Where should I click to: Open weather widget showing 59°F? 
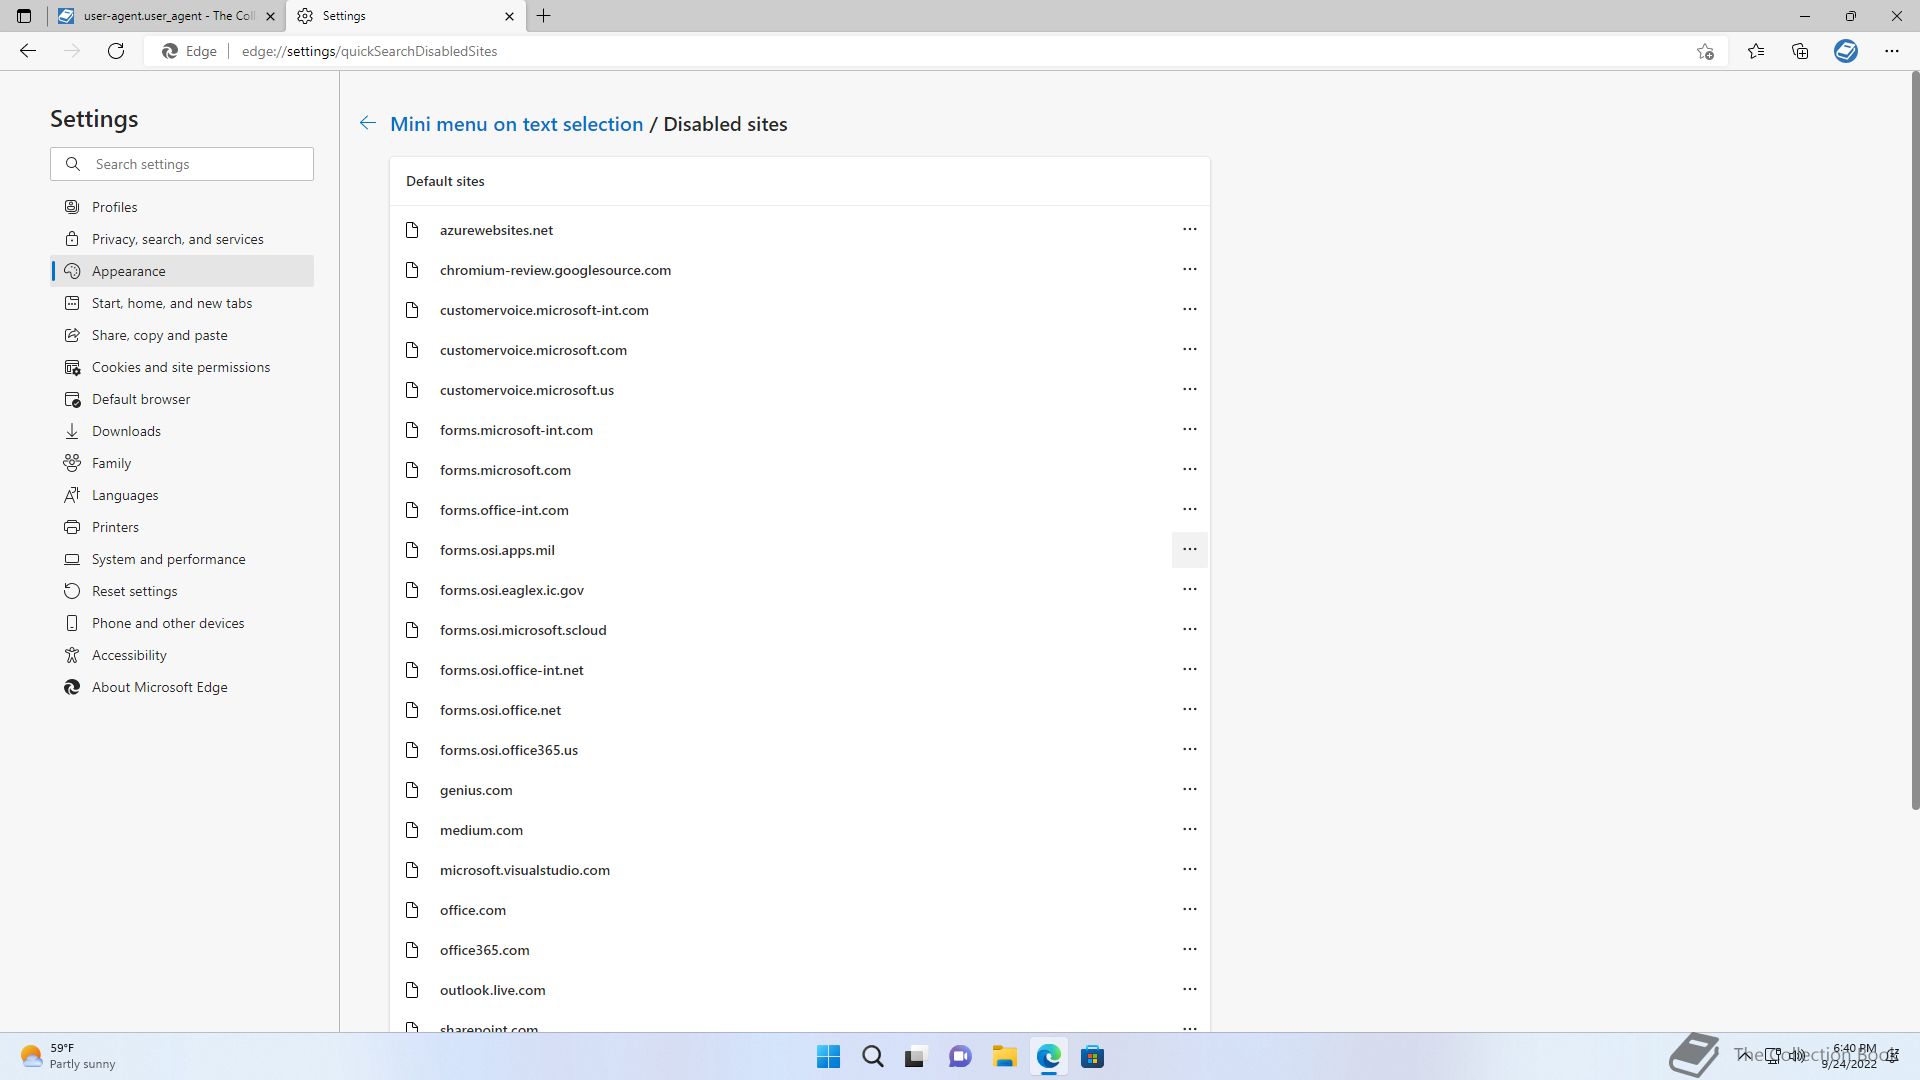click(68, 1056)
